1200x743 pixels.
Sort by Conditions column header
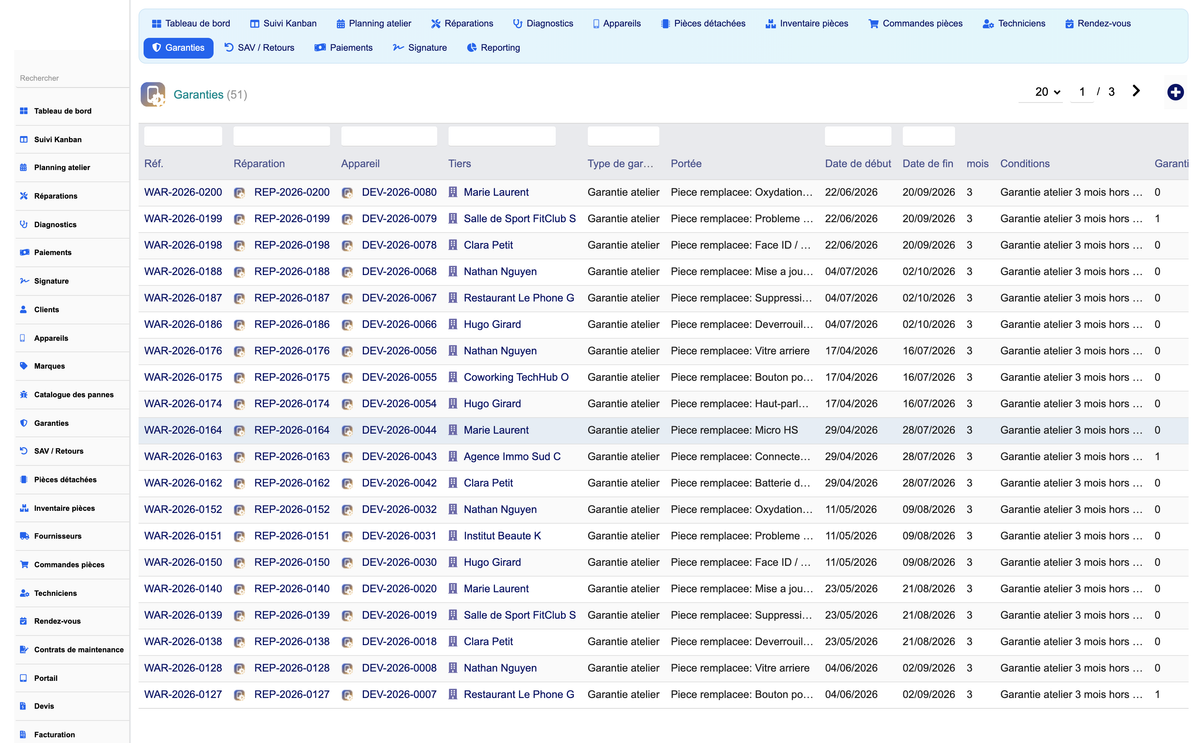point(1025,164)
